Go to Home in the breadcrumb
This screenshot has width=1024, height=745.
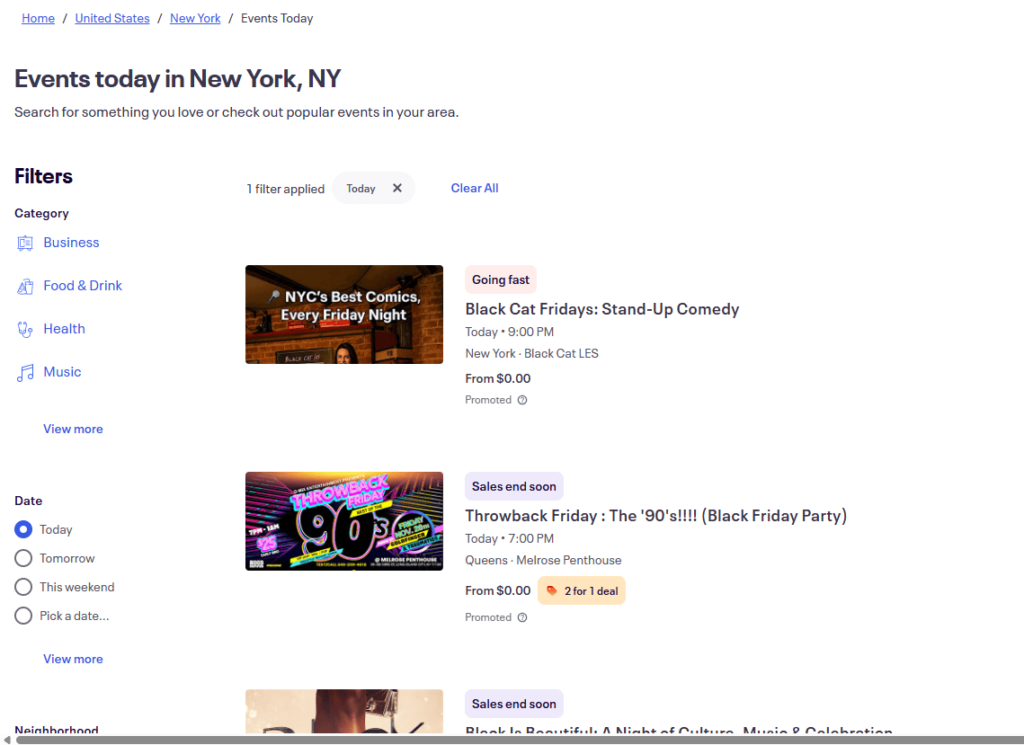[x=38, y=18]
